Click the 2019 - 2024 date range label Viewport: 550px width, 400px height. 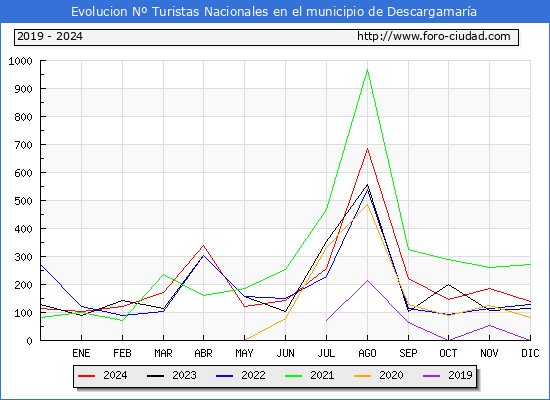[50, 36]
